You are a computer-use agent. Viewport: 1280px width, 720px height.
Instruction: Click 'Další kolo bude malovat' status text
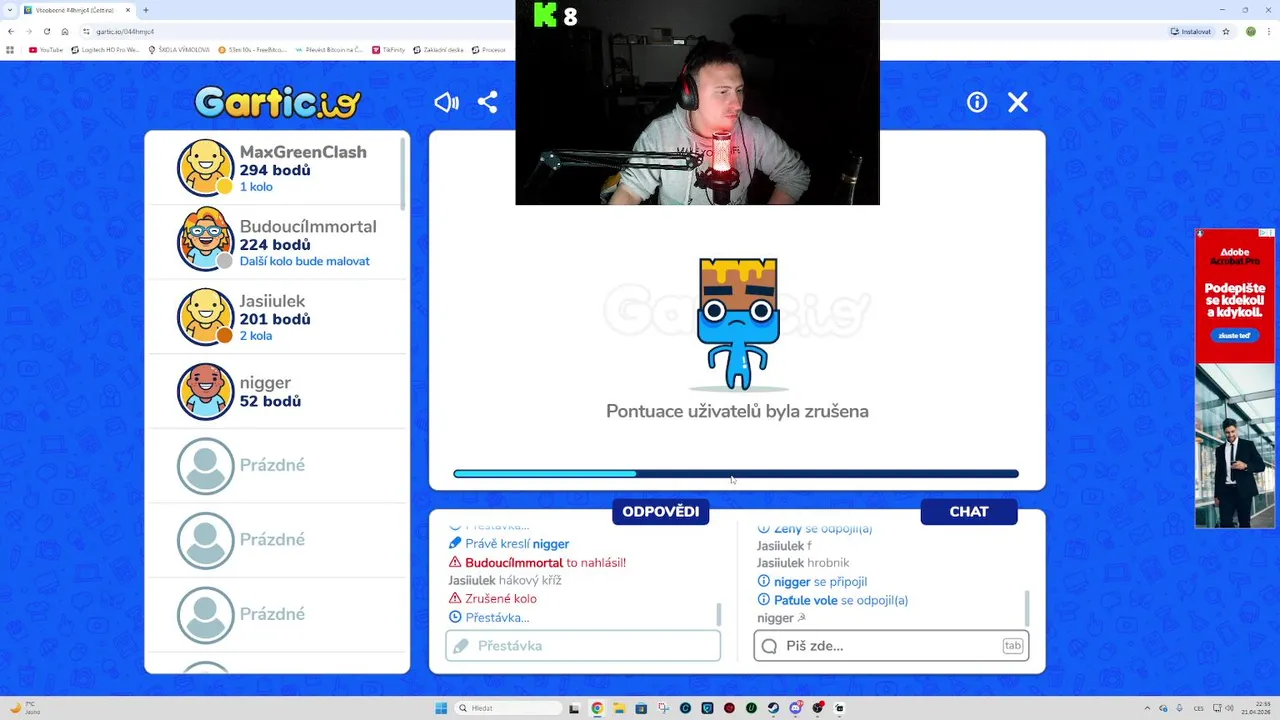(x=305, y=262)
